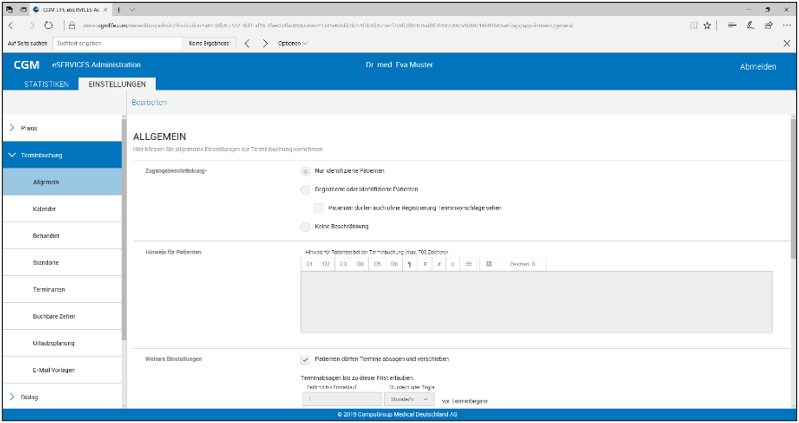Select heading 03 format in editor
Screen dimensions: 799x423
[x=343, y=264]
